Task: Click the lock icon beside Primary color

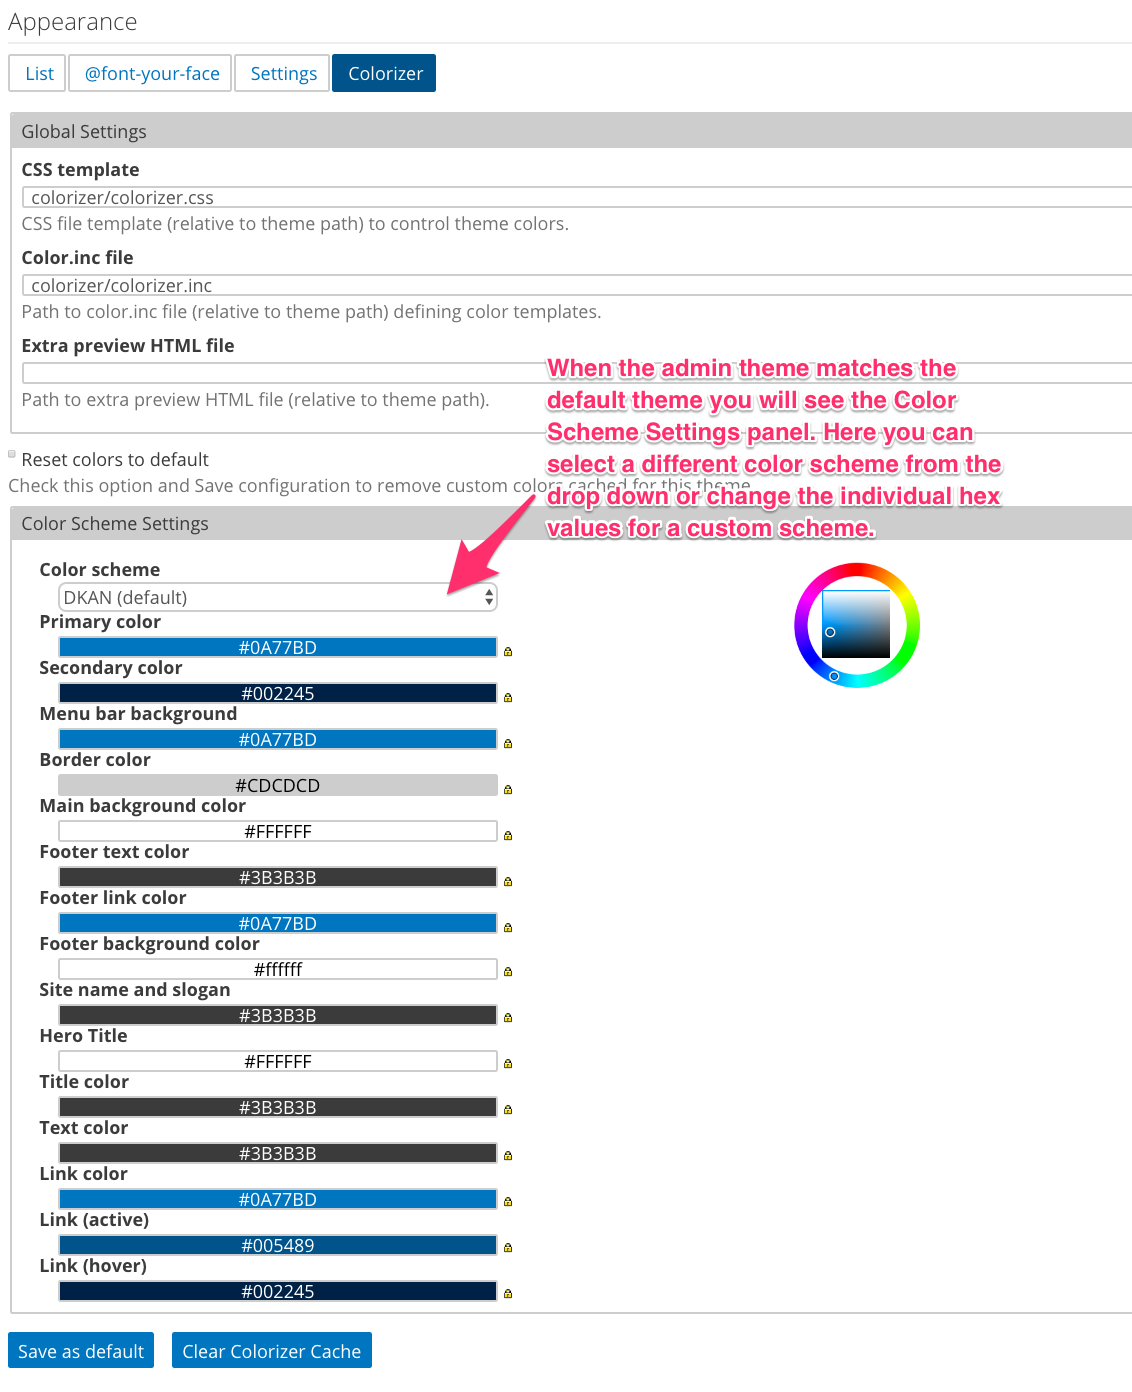Action: 508,652
